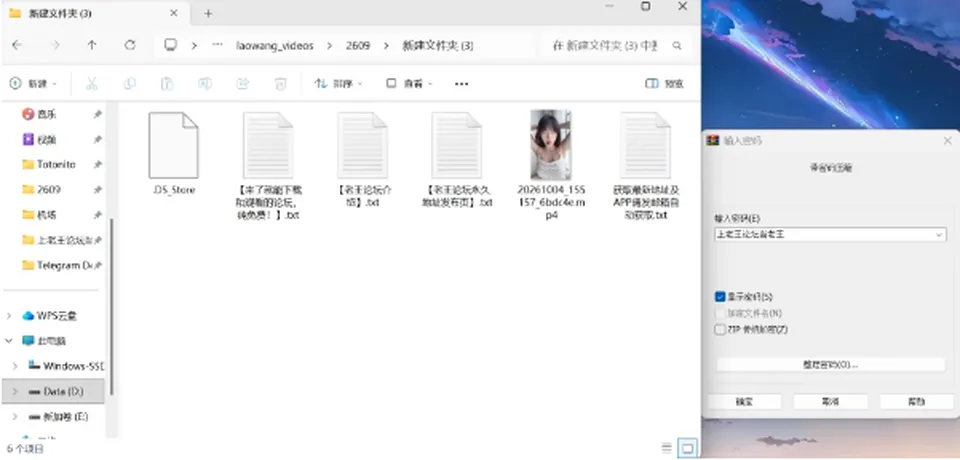
Task: Click the 取消 button in password dialog
Action: tap(830, 402)
